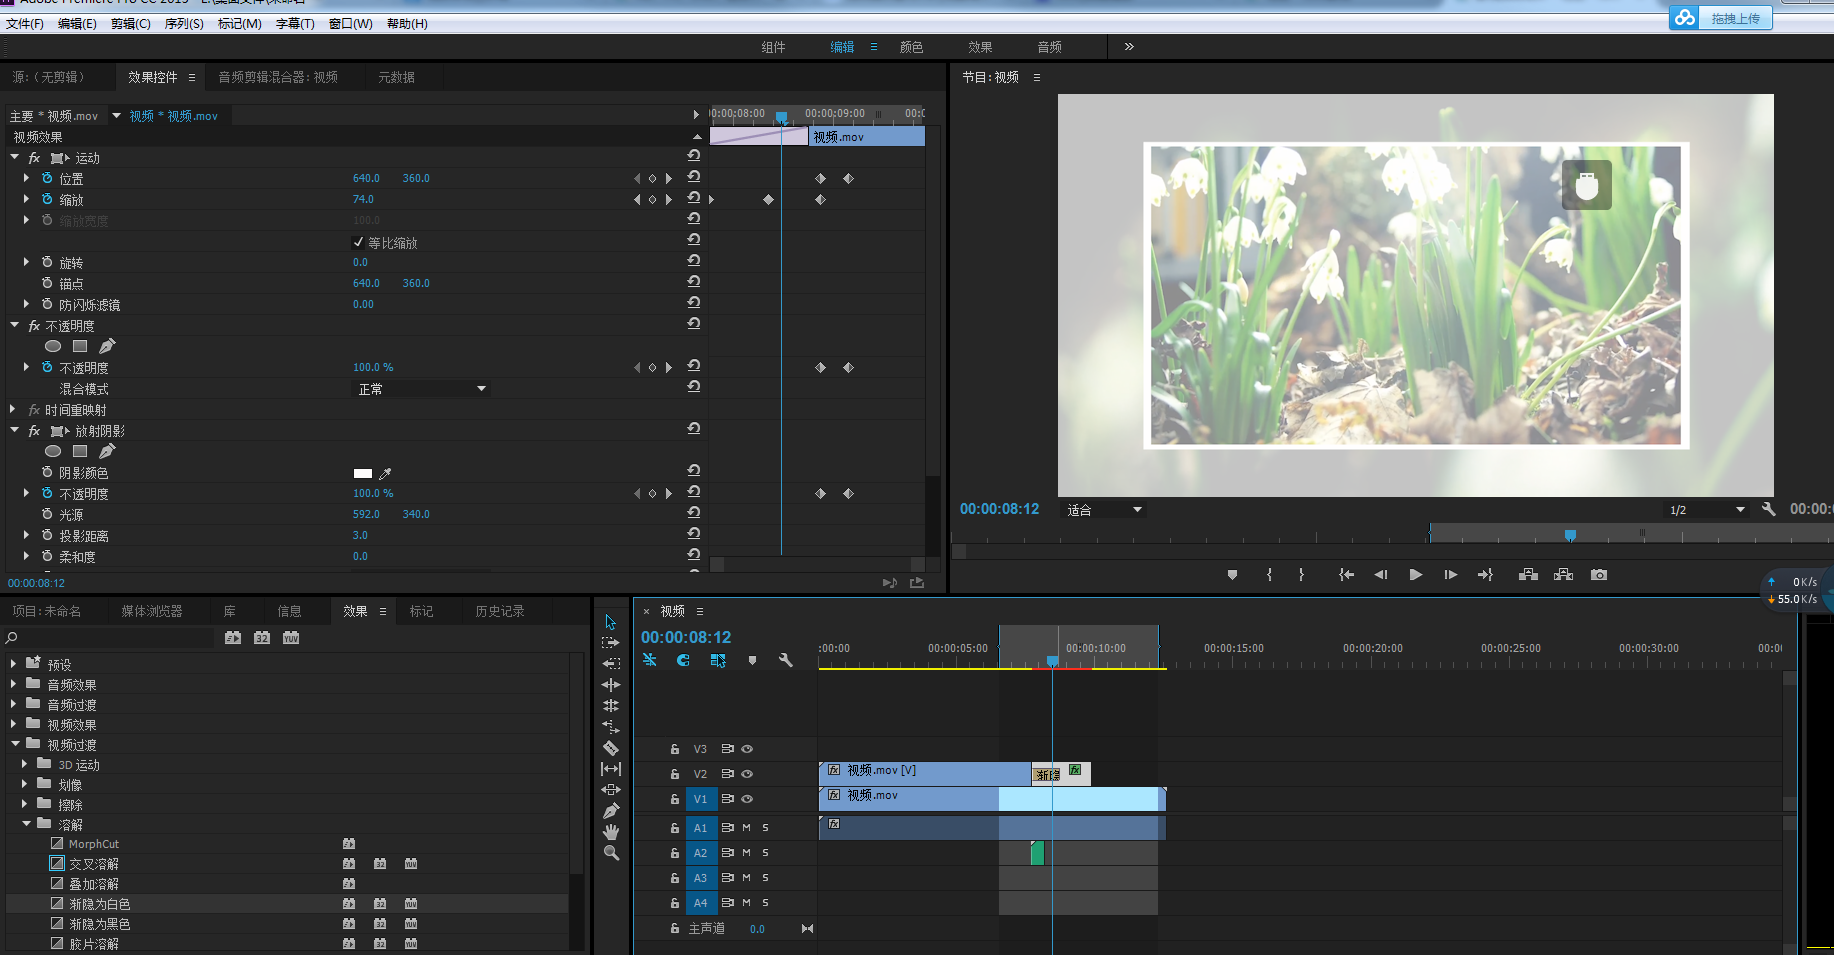
Task: Select the Razor tool in the toolbar
Action: 611,748
